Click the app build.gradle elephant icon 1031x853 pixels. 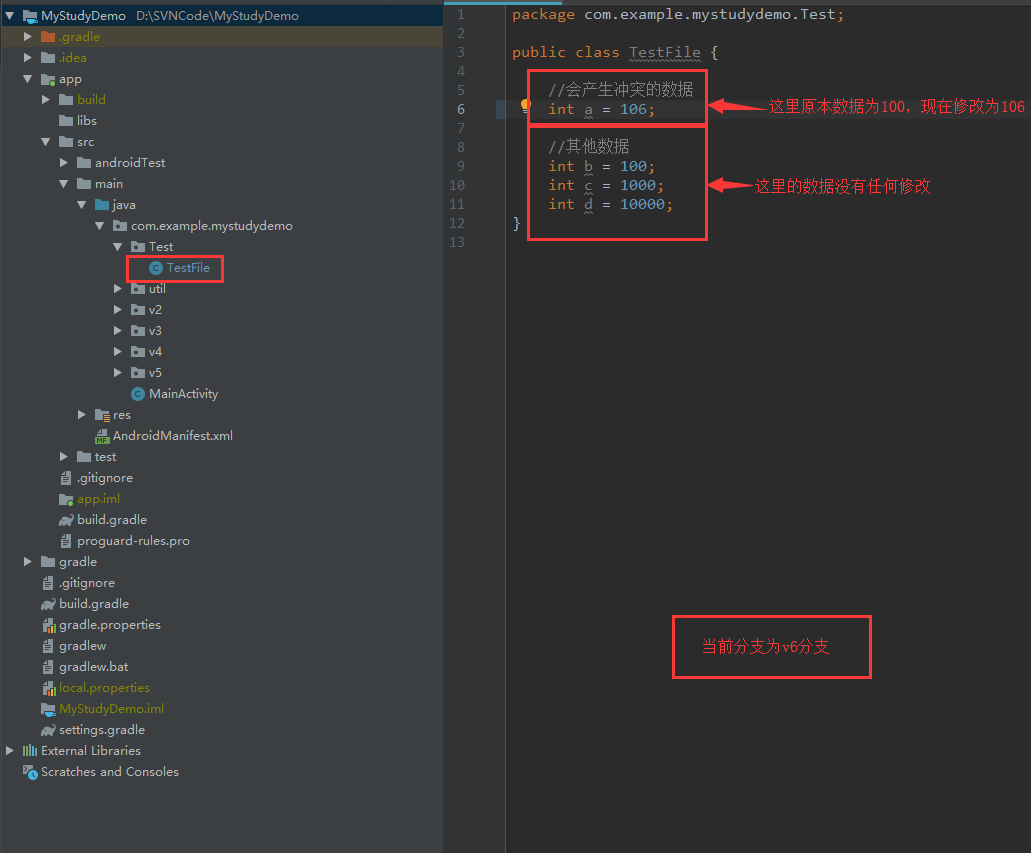pyautogui.click(x=66, y=520)
